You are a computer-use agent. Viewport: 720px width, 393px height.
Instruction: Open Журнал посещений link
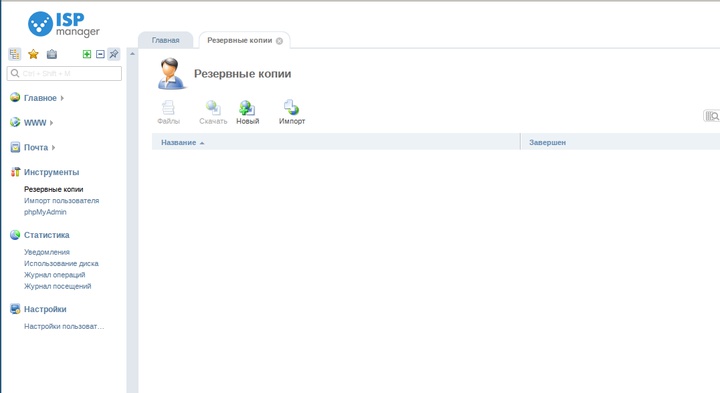(57, 286)
